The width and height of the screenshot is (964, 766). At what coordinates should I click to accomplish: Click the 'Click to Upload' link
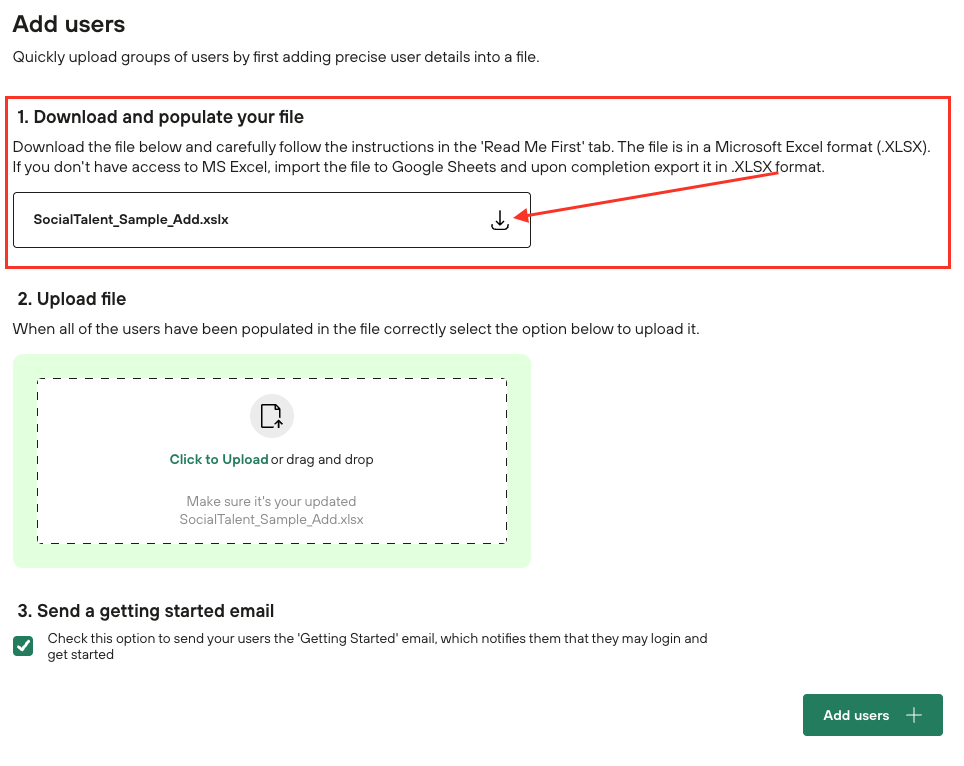tap(219, 460)
